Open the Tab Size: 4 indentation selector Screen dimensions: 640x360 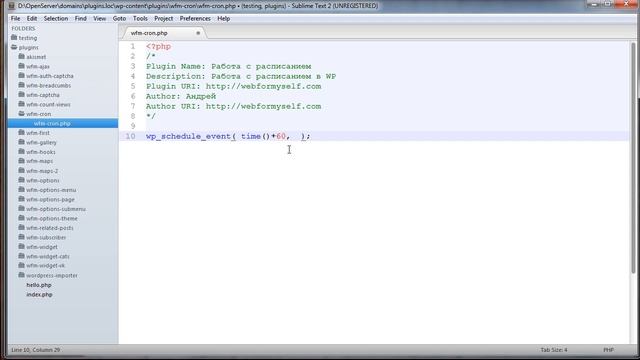click(554, 350)
